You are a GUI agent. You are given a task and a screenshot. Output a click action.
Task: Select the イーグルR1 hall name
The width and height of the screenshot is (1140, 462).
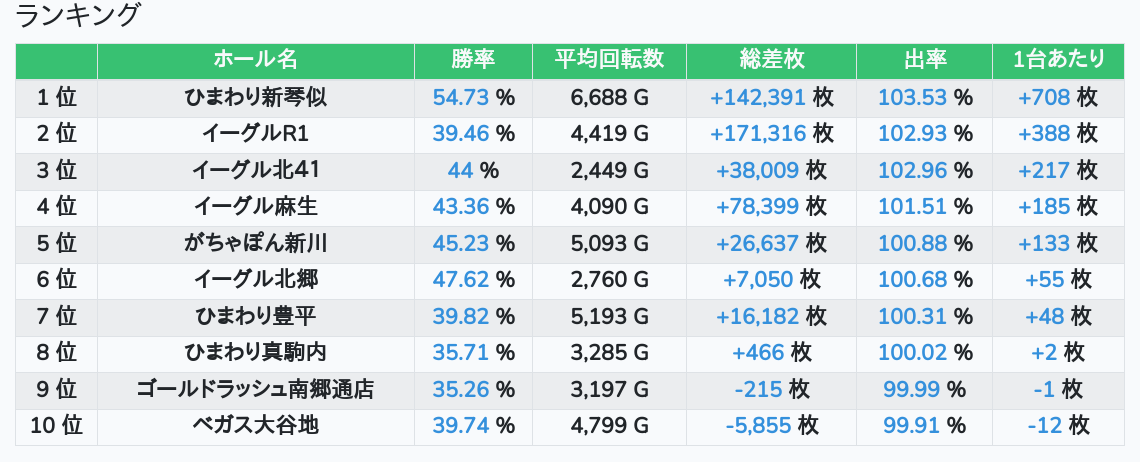coord(256,133)
